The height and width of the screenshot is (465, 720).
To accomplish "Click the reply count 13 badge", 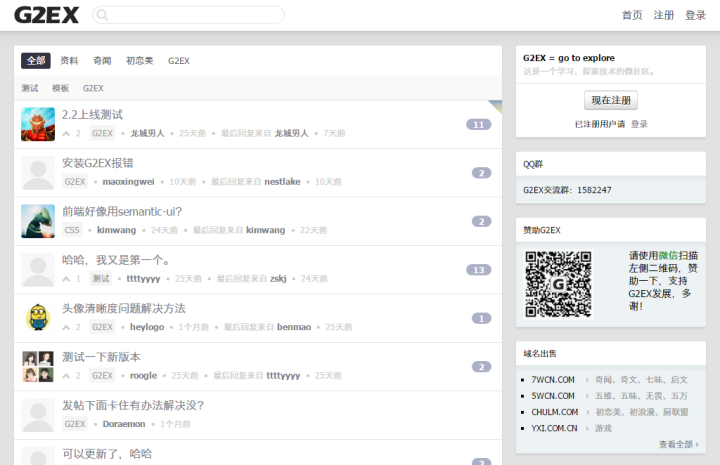I will point(478,270).
